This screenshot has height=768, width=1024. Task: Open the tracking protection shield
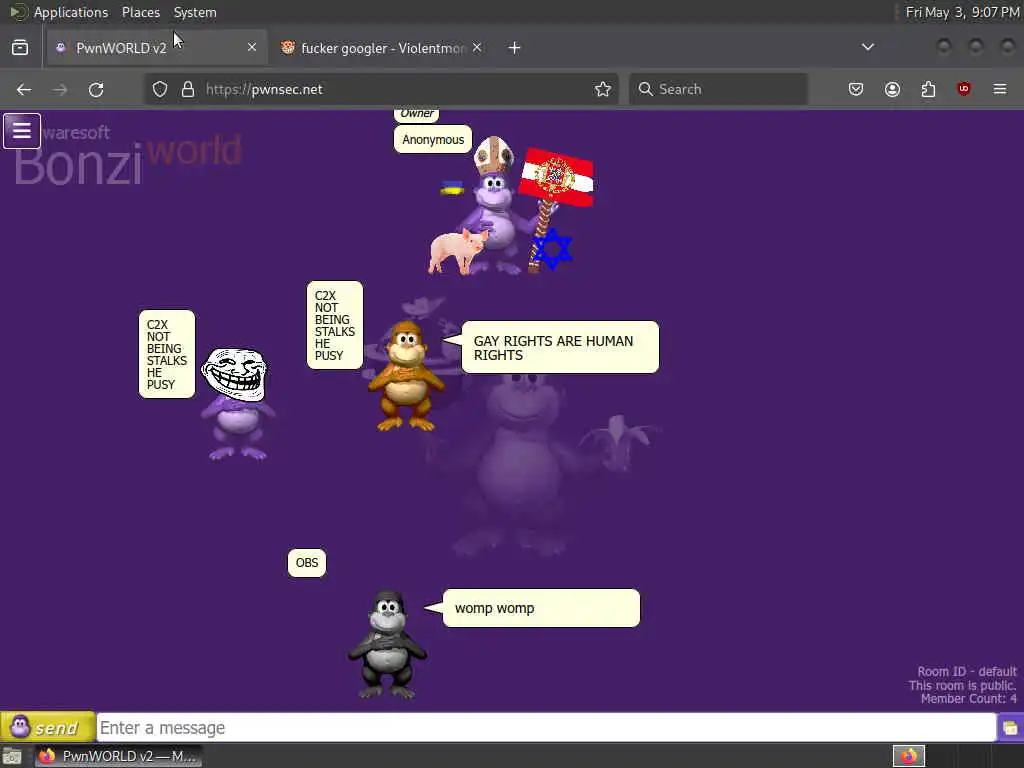click(x=160, y=89)
